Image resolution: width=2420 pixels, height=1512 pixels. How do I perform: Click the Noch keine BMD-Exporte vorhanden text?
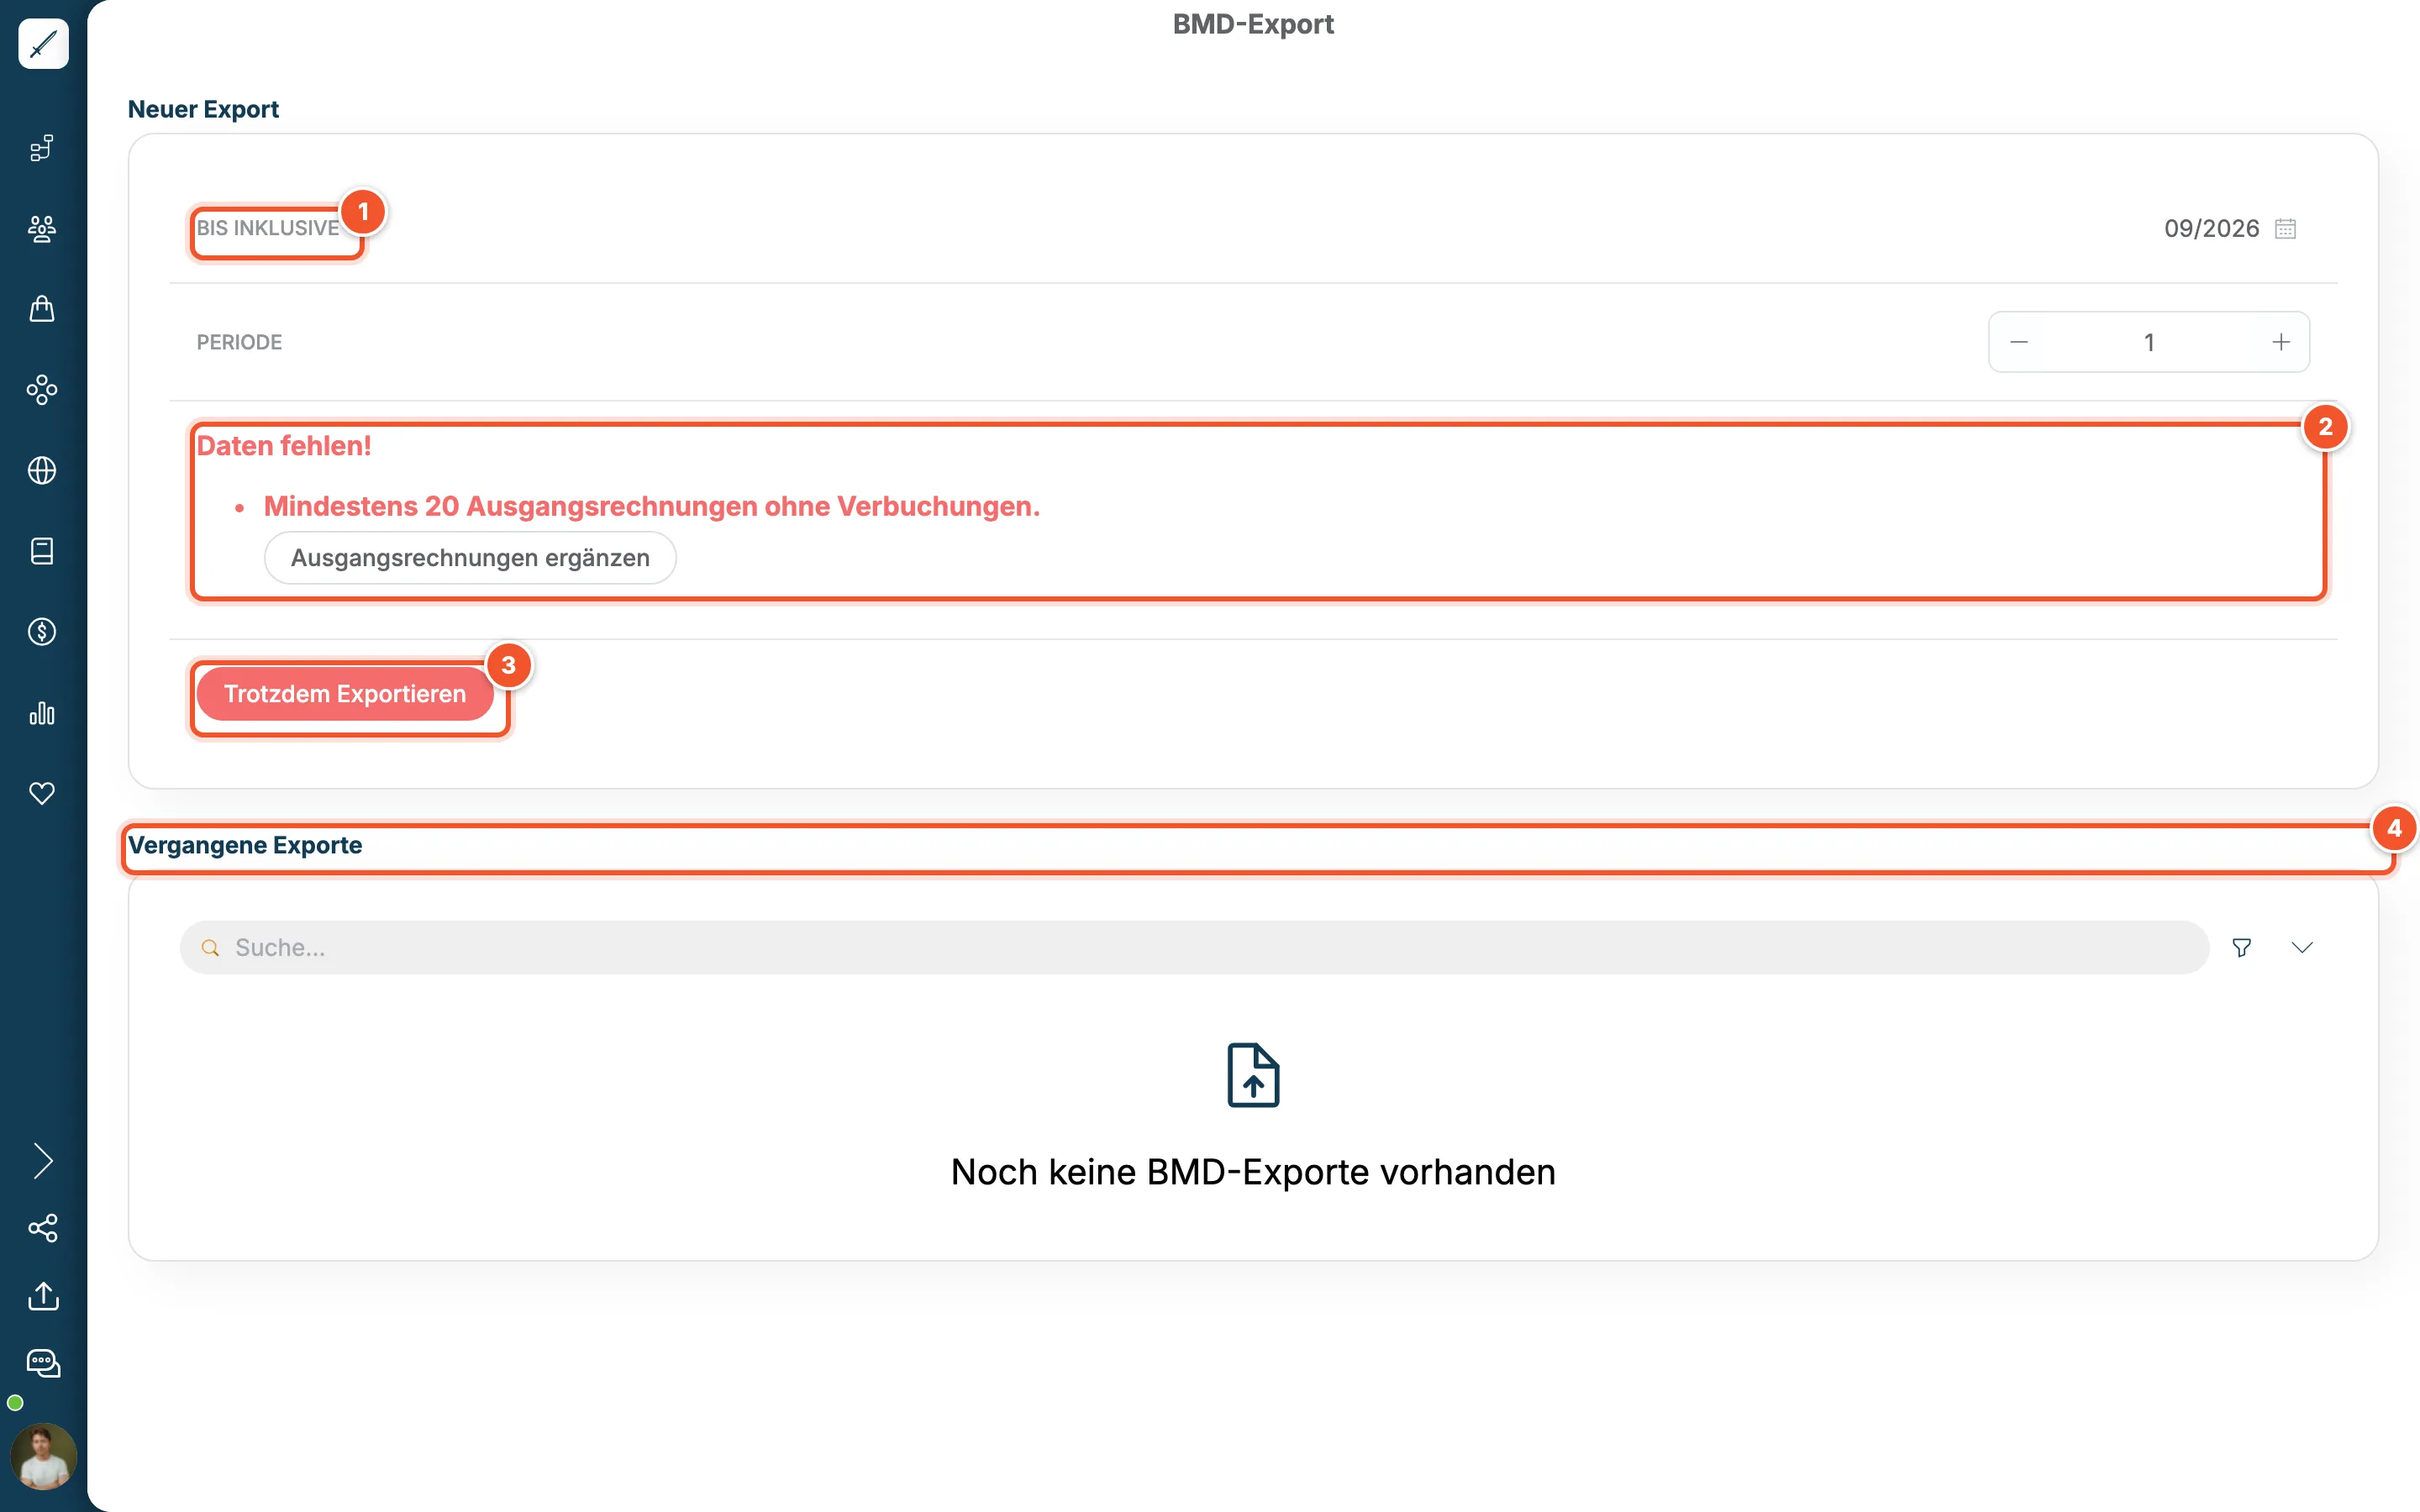[1253, 1172]
